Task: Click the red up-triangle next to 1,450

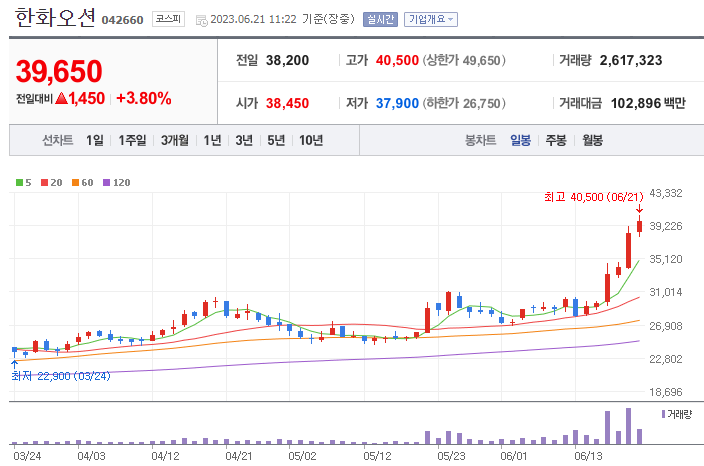Action: pyautogui.click(x=62, y=98)
